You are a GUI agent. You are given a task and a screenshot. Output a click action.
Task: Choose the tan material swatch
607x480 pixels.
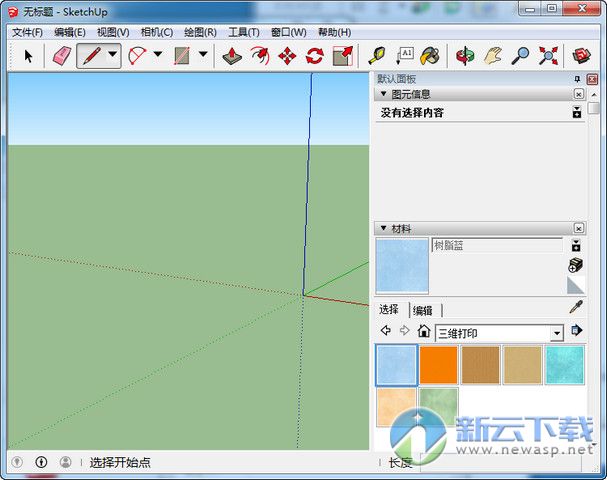pos(522,365)
